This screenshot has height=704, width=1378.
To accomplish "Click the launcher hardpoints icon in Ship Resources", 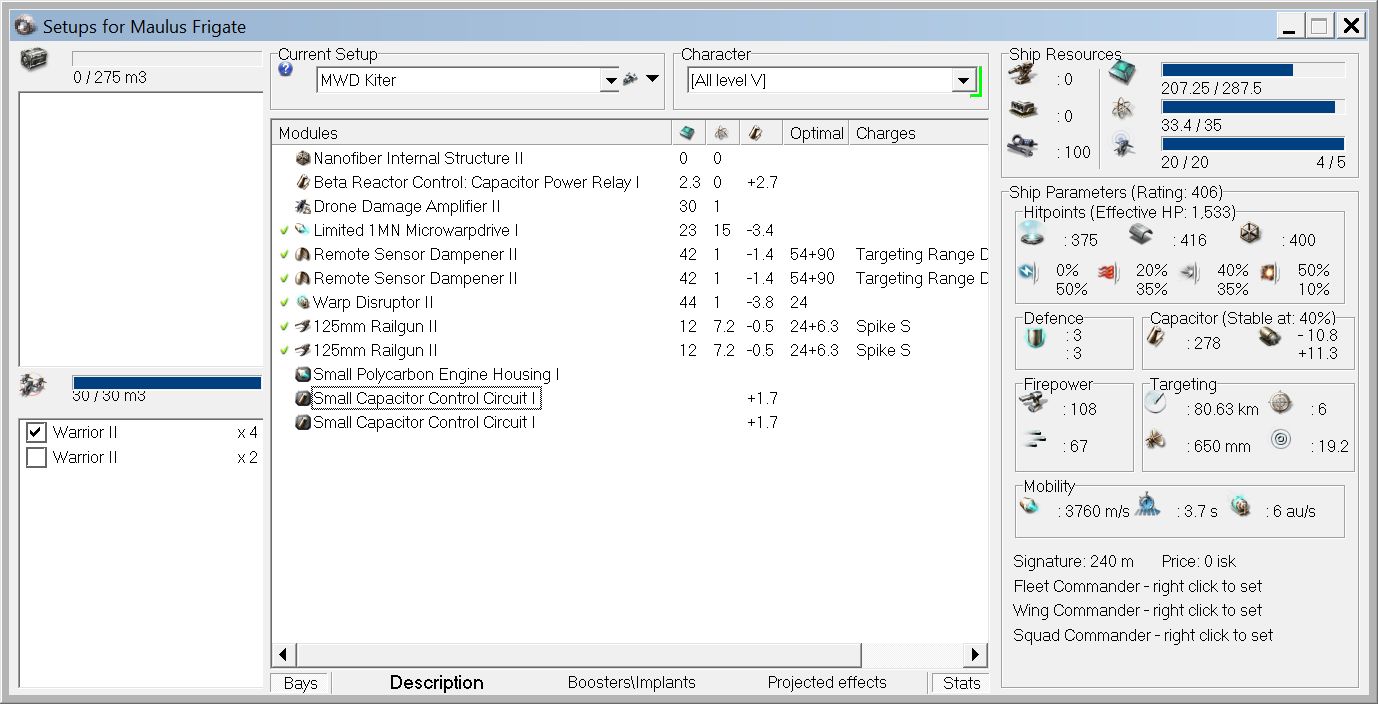I will (x=1025, y=111).
